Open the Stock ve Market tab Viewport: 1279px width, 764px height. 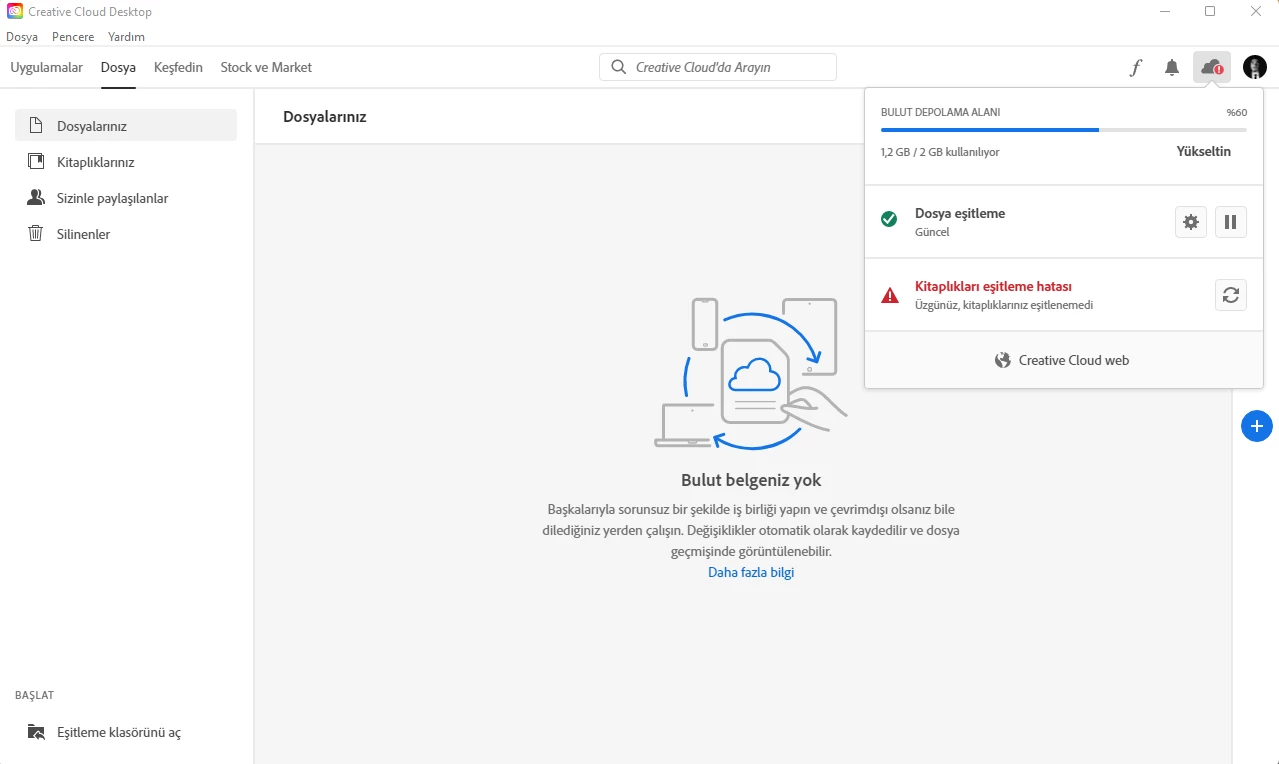click(x=266, y=68)
